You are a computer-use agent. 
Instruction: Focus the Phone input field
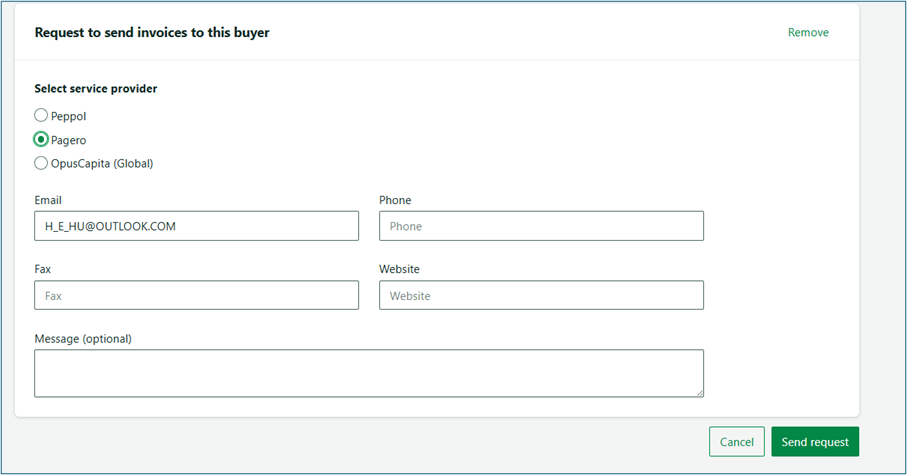click(541, 226)
